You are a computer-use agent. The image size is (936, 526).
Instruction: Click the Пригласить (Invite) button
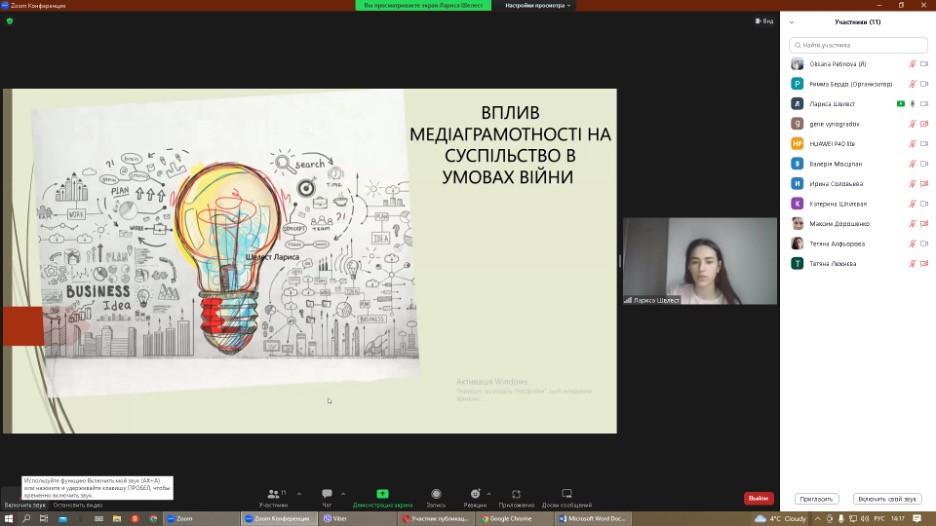tap(816, 499)
